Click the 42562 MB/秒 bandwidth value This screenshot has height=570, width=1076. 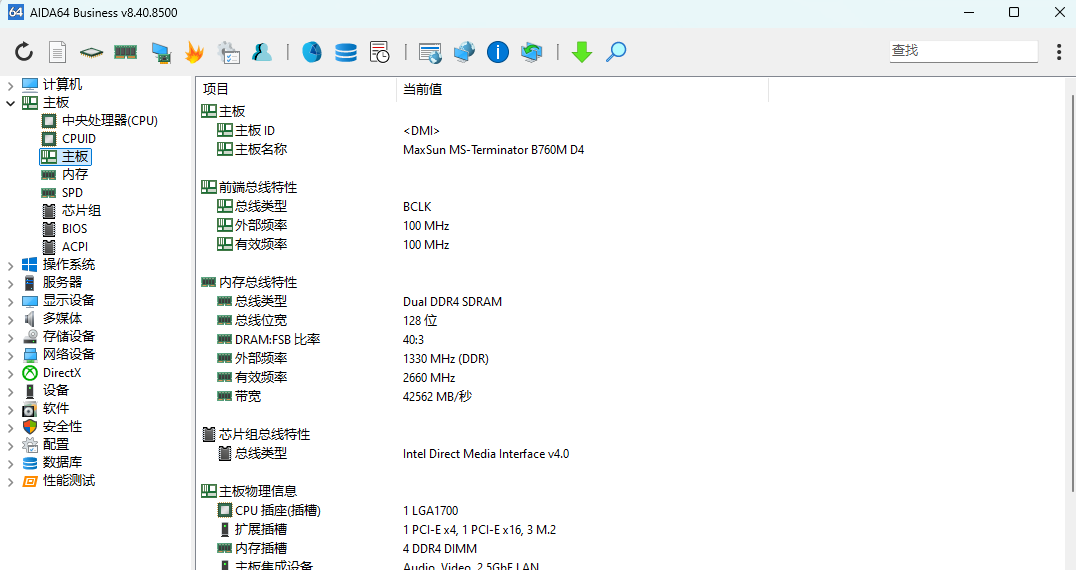pos(437,396)
